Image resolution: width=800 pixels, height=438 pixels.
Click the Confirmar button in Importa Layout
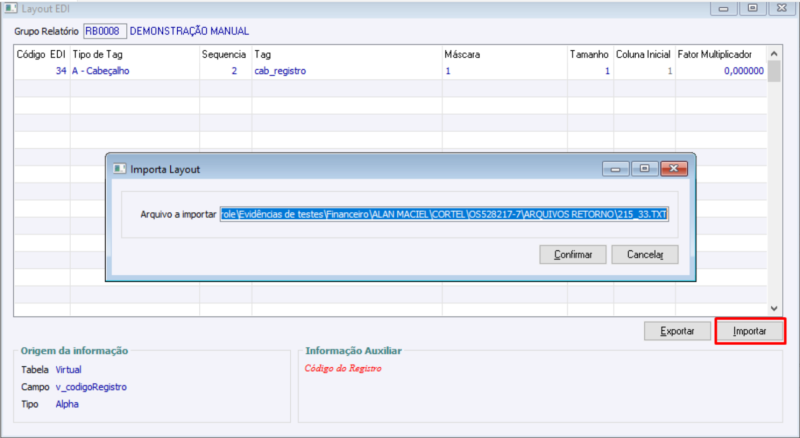pos(572,254)
